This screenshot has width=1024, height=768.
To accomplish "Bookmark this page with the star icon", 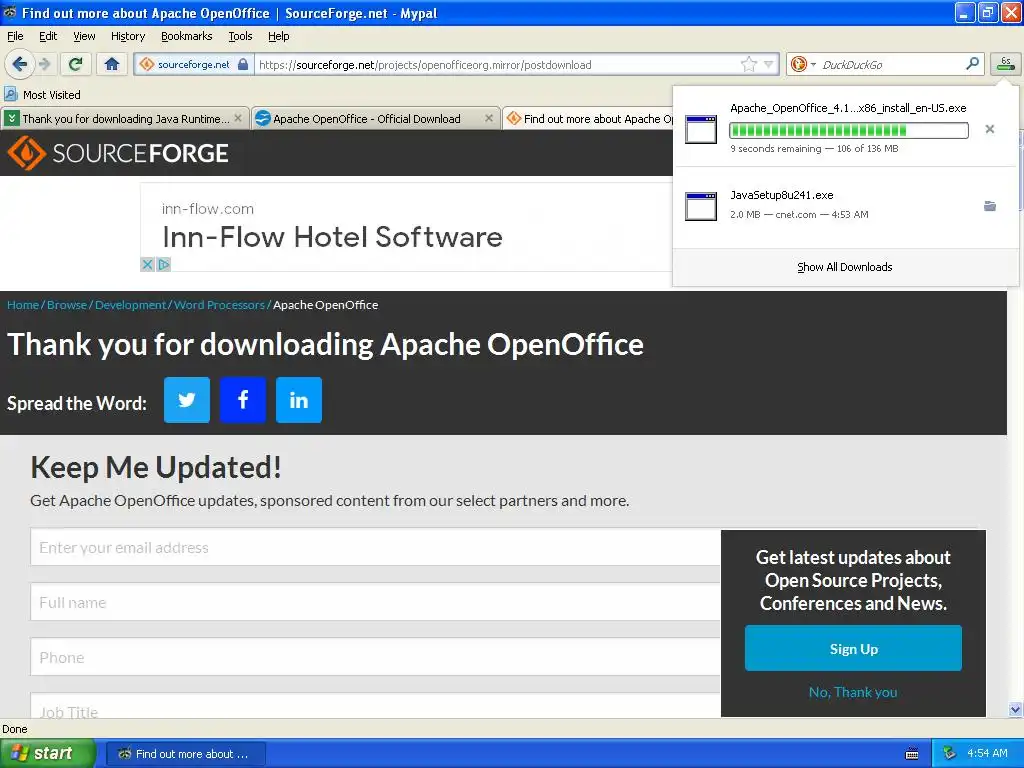I will (x=748, y=64).
